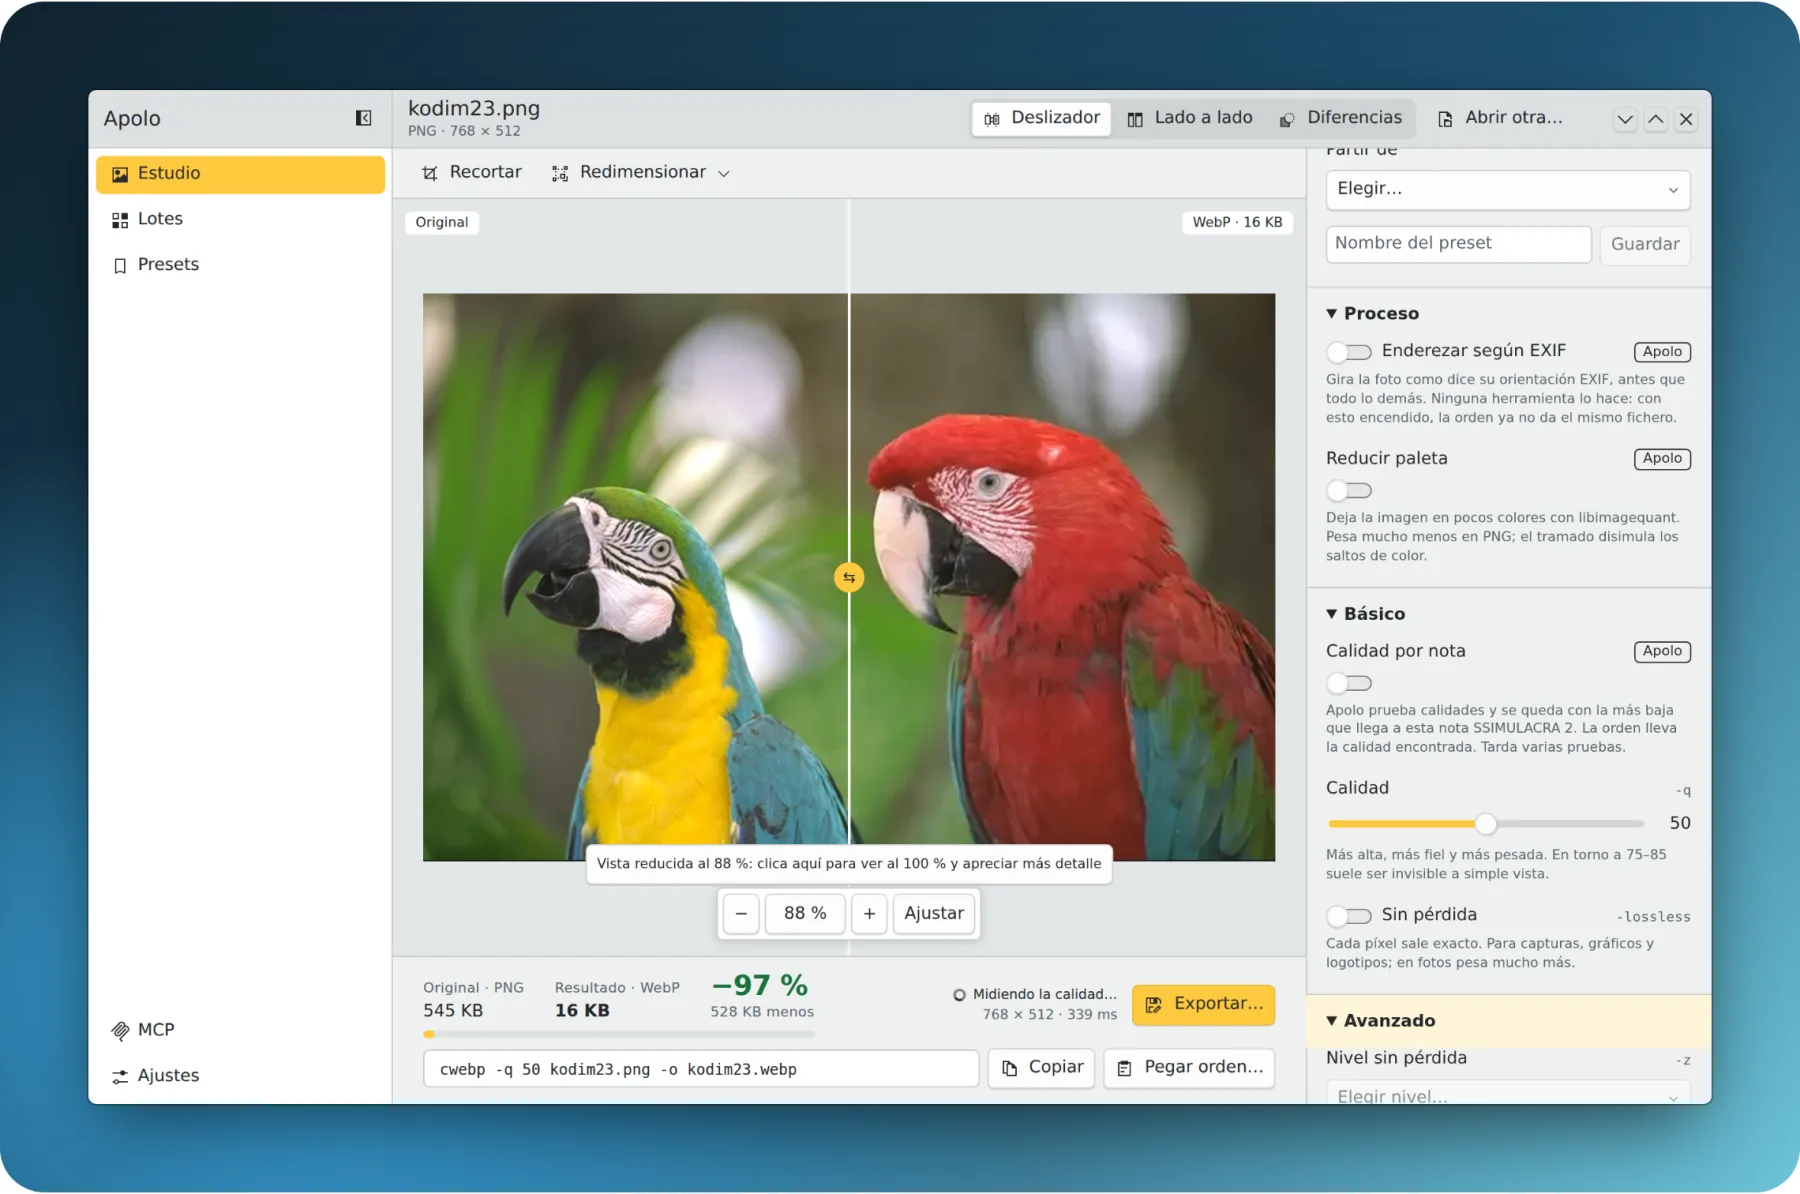Image resolution: width=1800 pixels, height=1194 pixels.
Task: Toggle the Sin pérdida switch
Action: tap(1349, 916)
